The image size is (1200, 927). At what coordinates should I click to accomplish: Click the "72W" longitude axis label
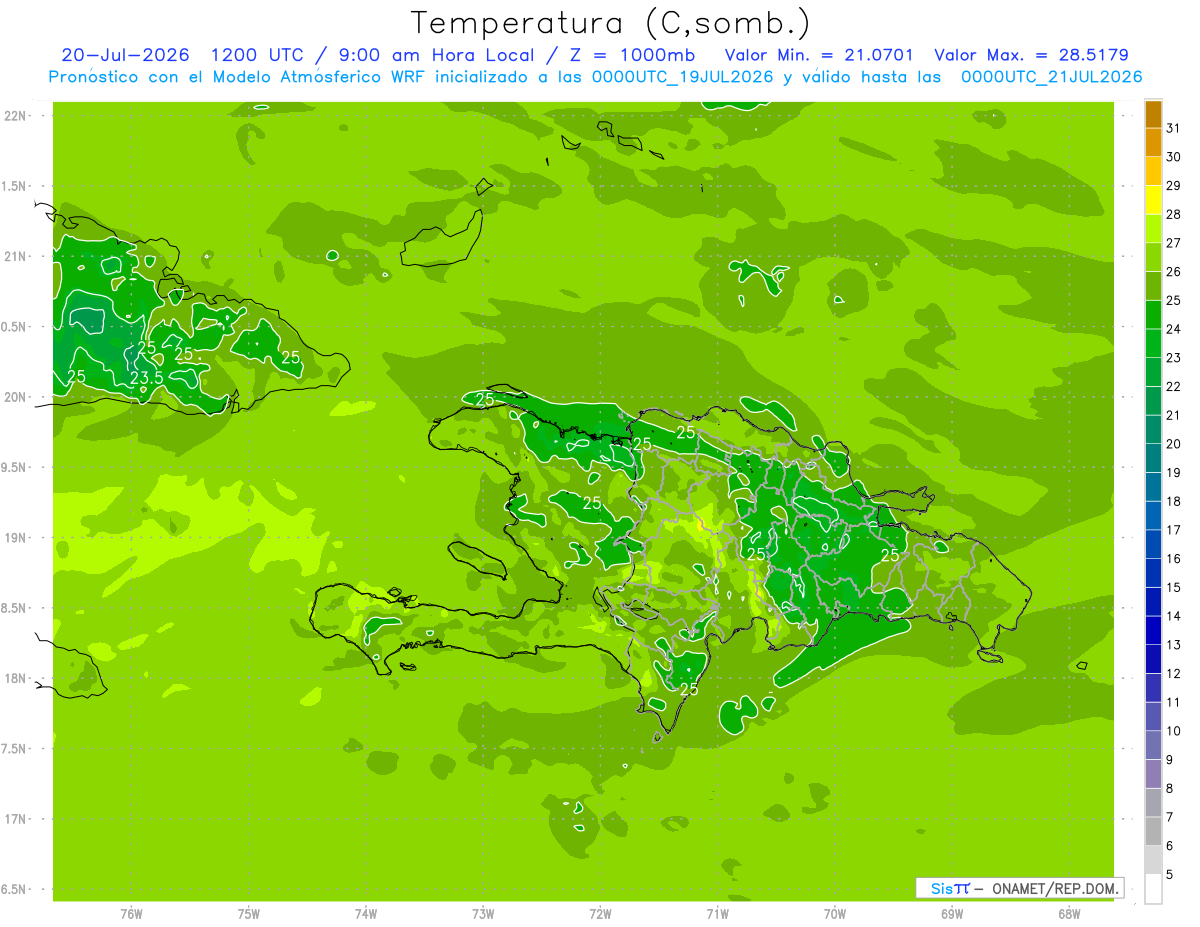pos(600,914)
